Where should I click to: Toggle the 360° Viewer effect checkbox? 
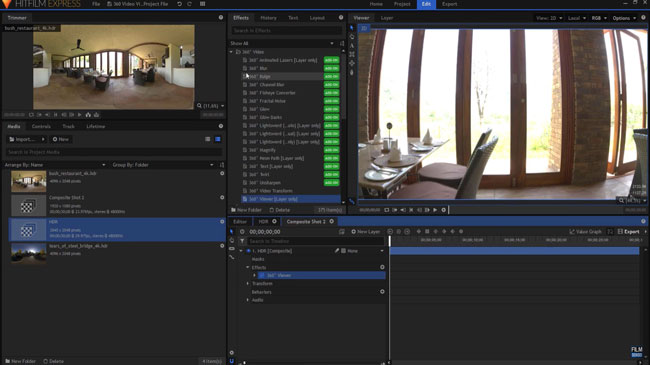[262, 275]
